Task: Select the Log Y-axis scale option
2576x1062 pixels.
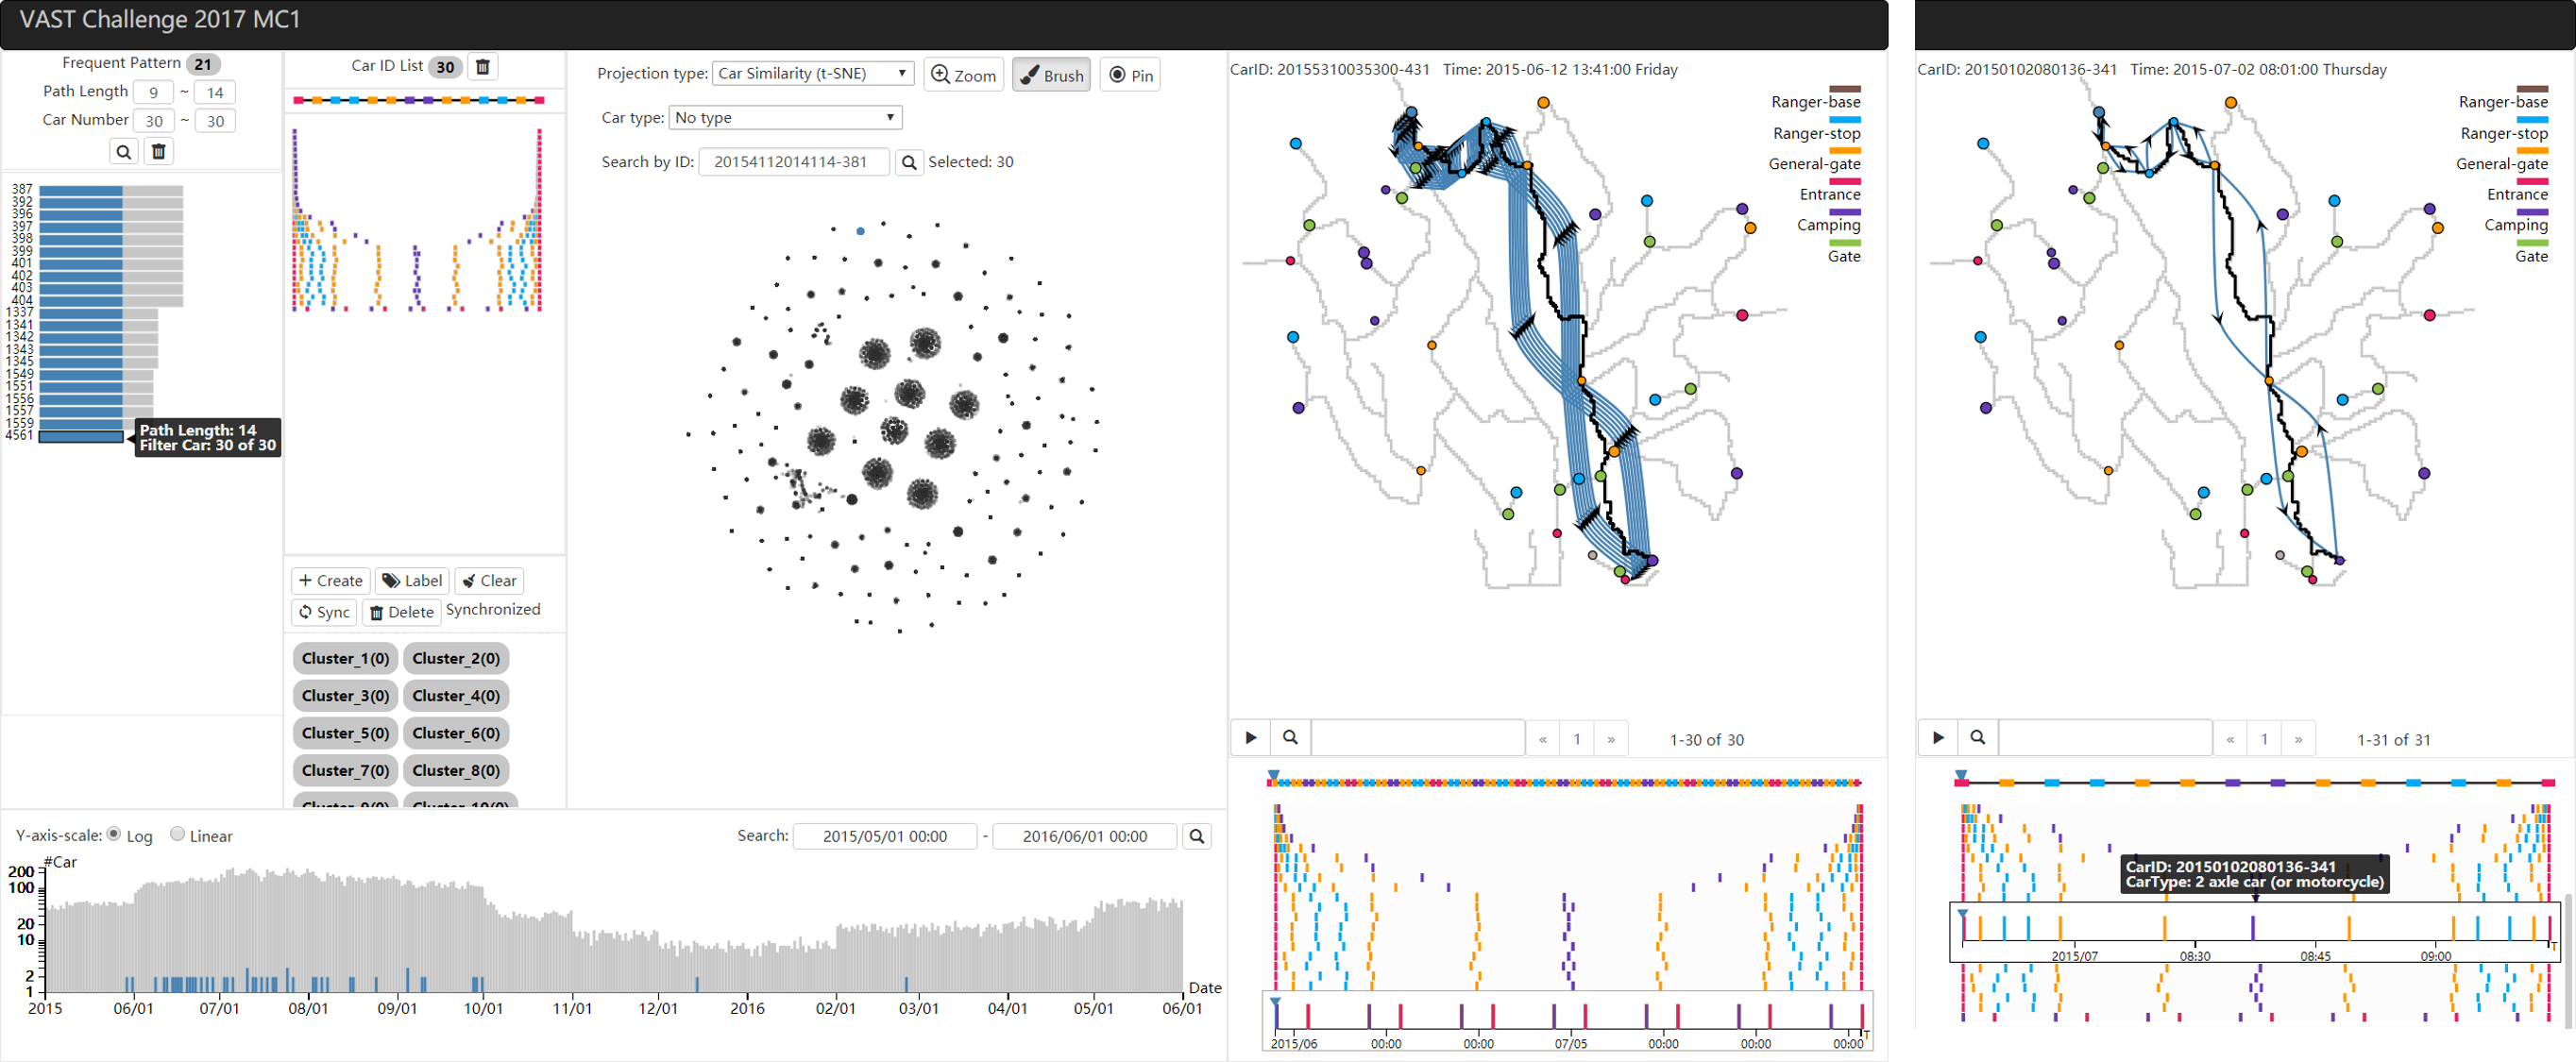Action: point(114,834)
